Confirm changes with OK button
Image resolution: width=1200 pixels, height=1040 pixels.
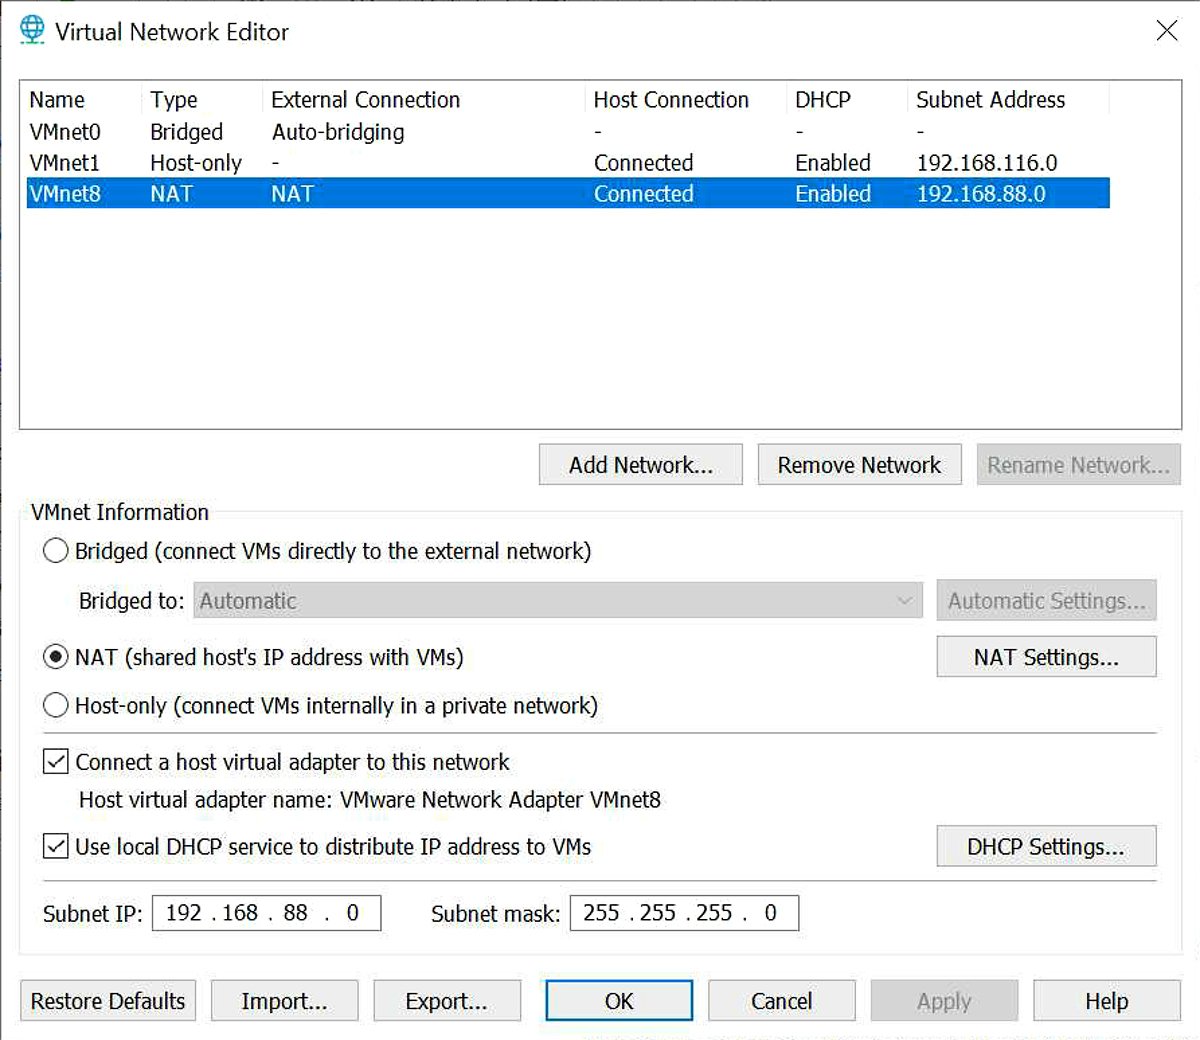(618, 1000)
